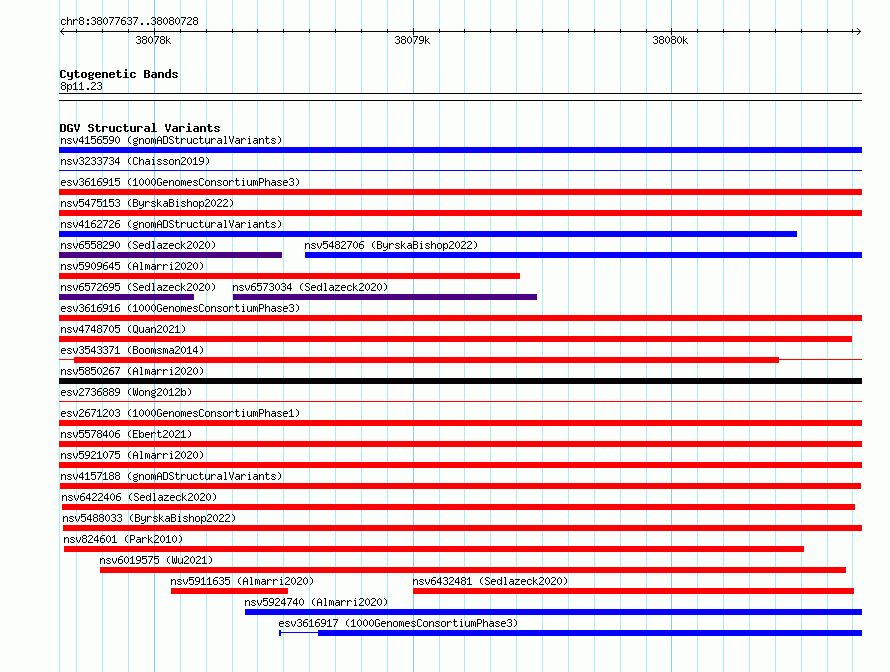This screenshot has width=890, height=672.
Task: Click the Cytogenetic Bands track title
Action: [x=119, y=74]
